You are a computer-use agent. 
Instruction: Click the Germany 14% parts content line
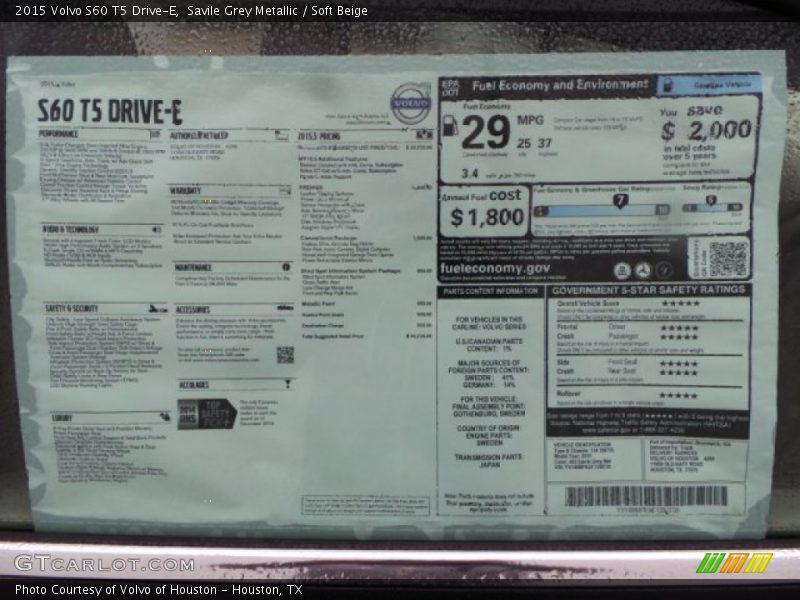488,385
